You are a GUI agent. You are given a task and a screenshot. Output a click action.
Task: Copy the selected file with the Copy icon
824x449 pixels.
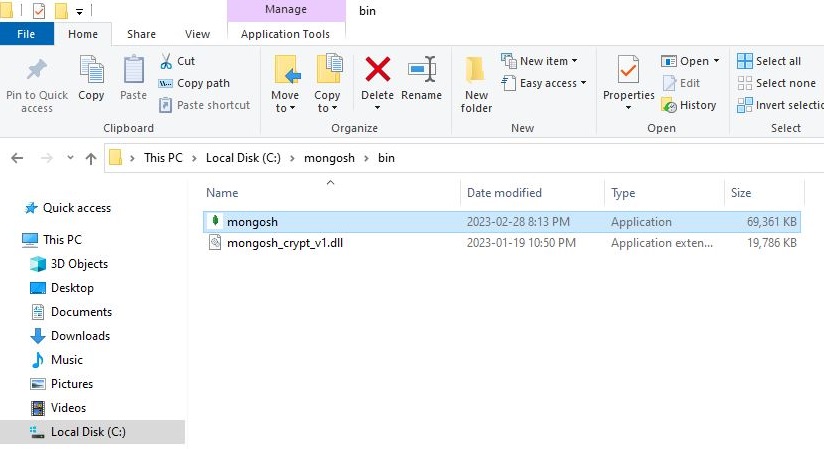91,78
